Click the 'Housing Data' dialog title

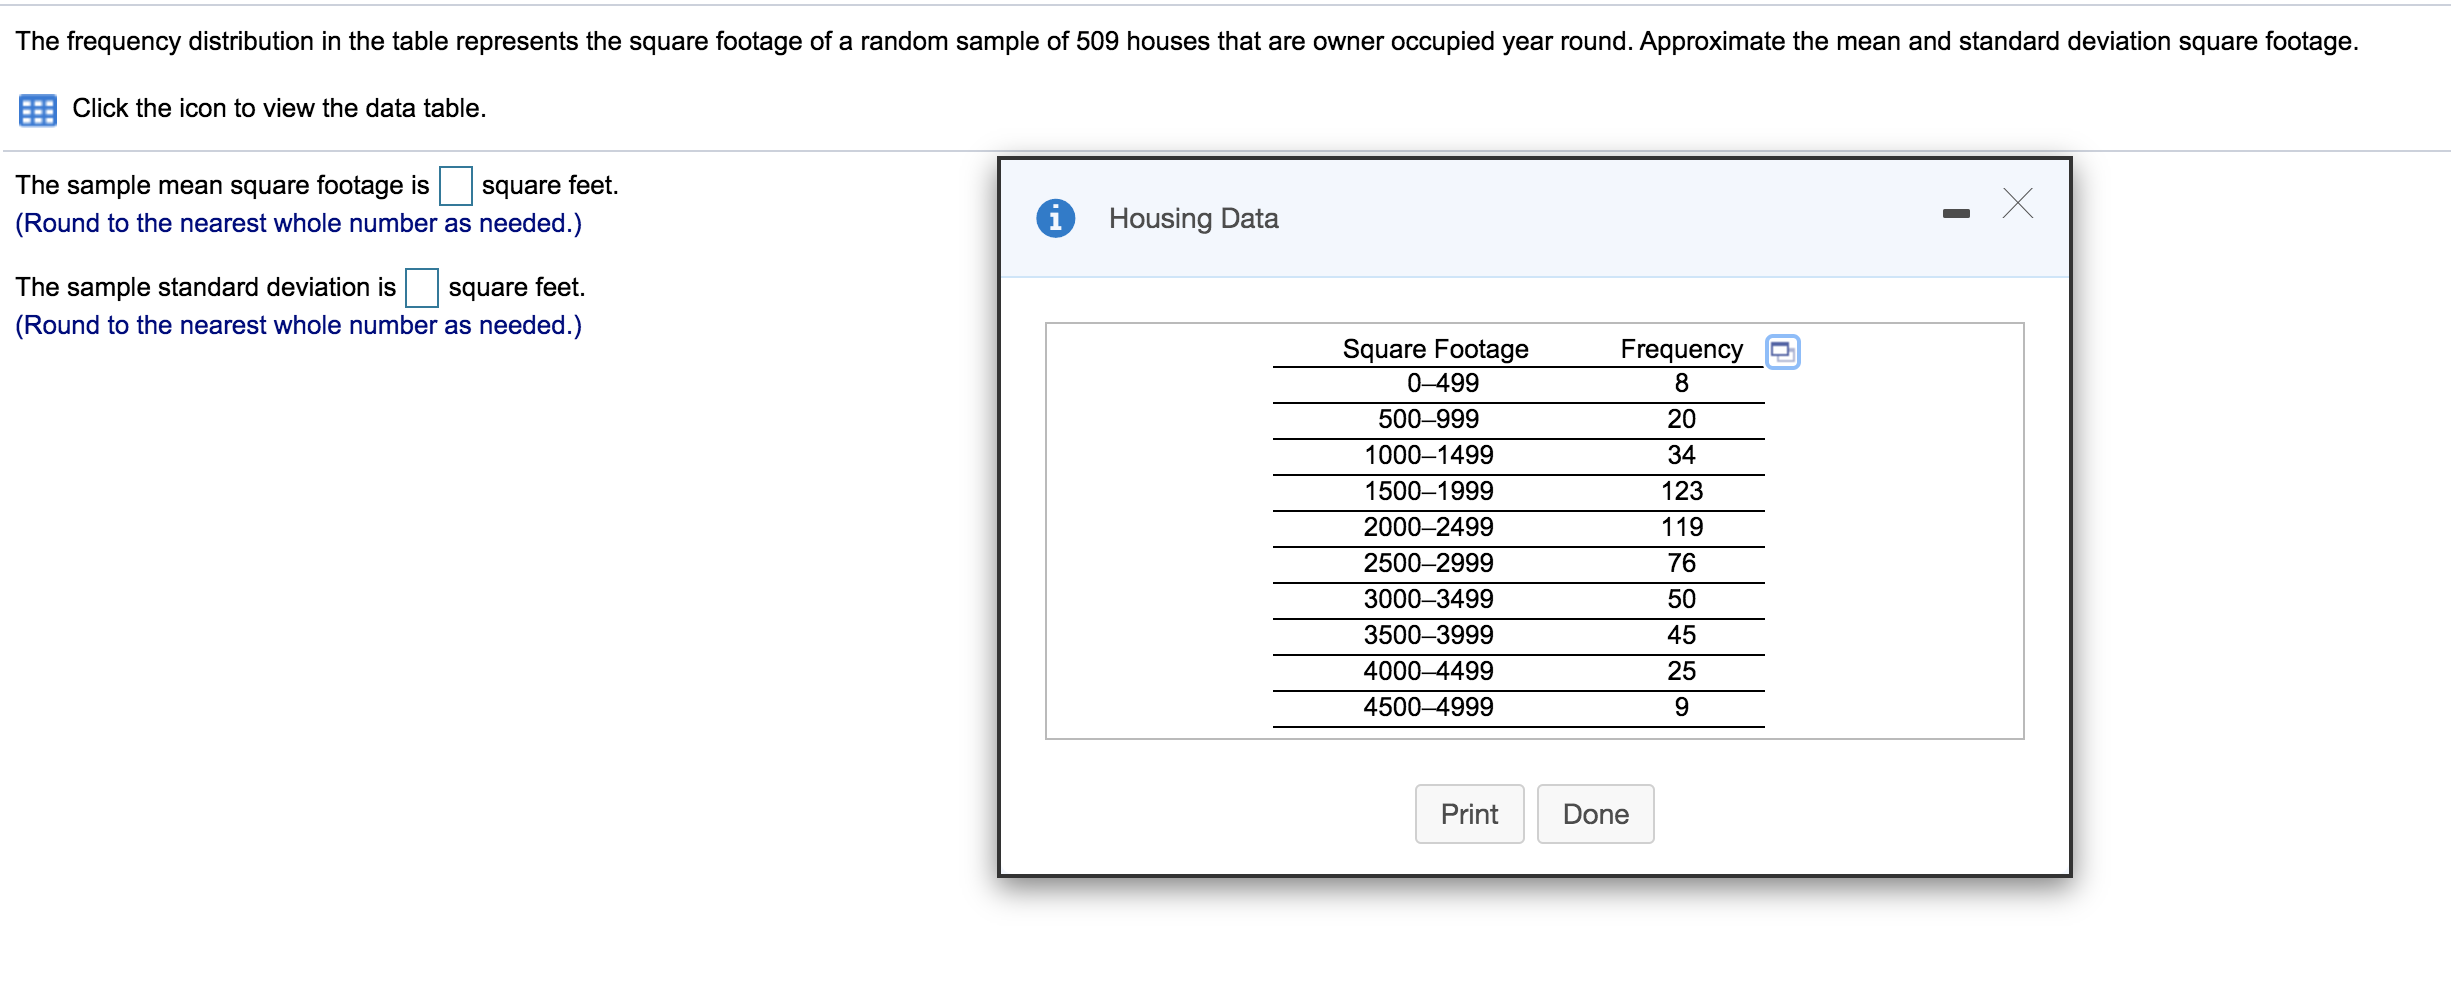click(1193, 218)
